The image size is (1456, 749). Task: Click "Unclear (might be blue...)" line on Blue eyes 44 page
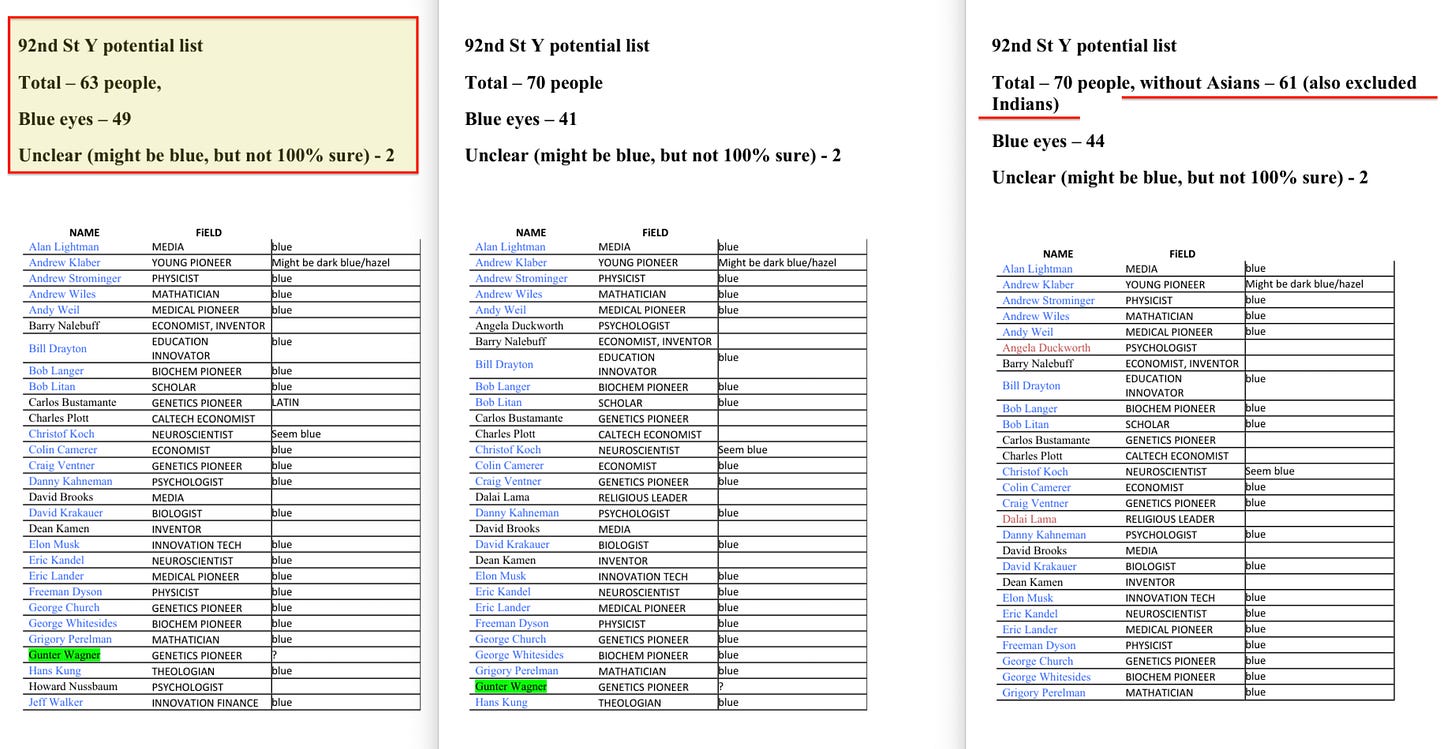pos(1180,177)
